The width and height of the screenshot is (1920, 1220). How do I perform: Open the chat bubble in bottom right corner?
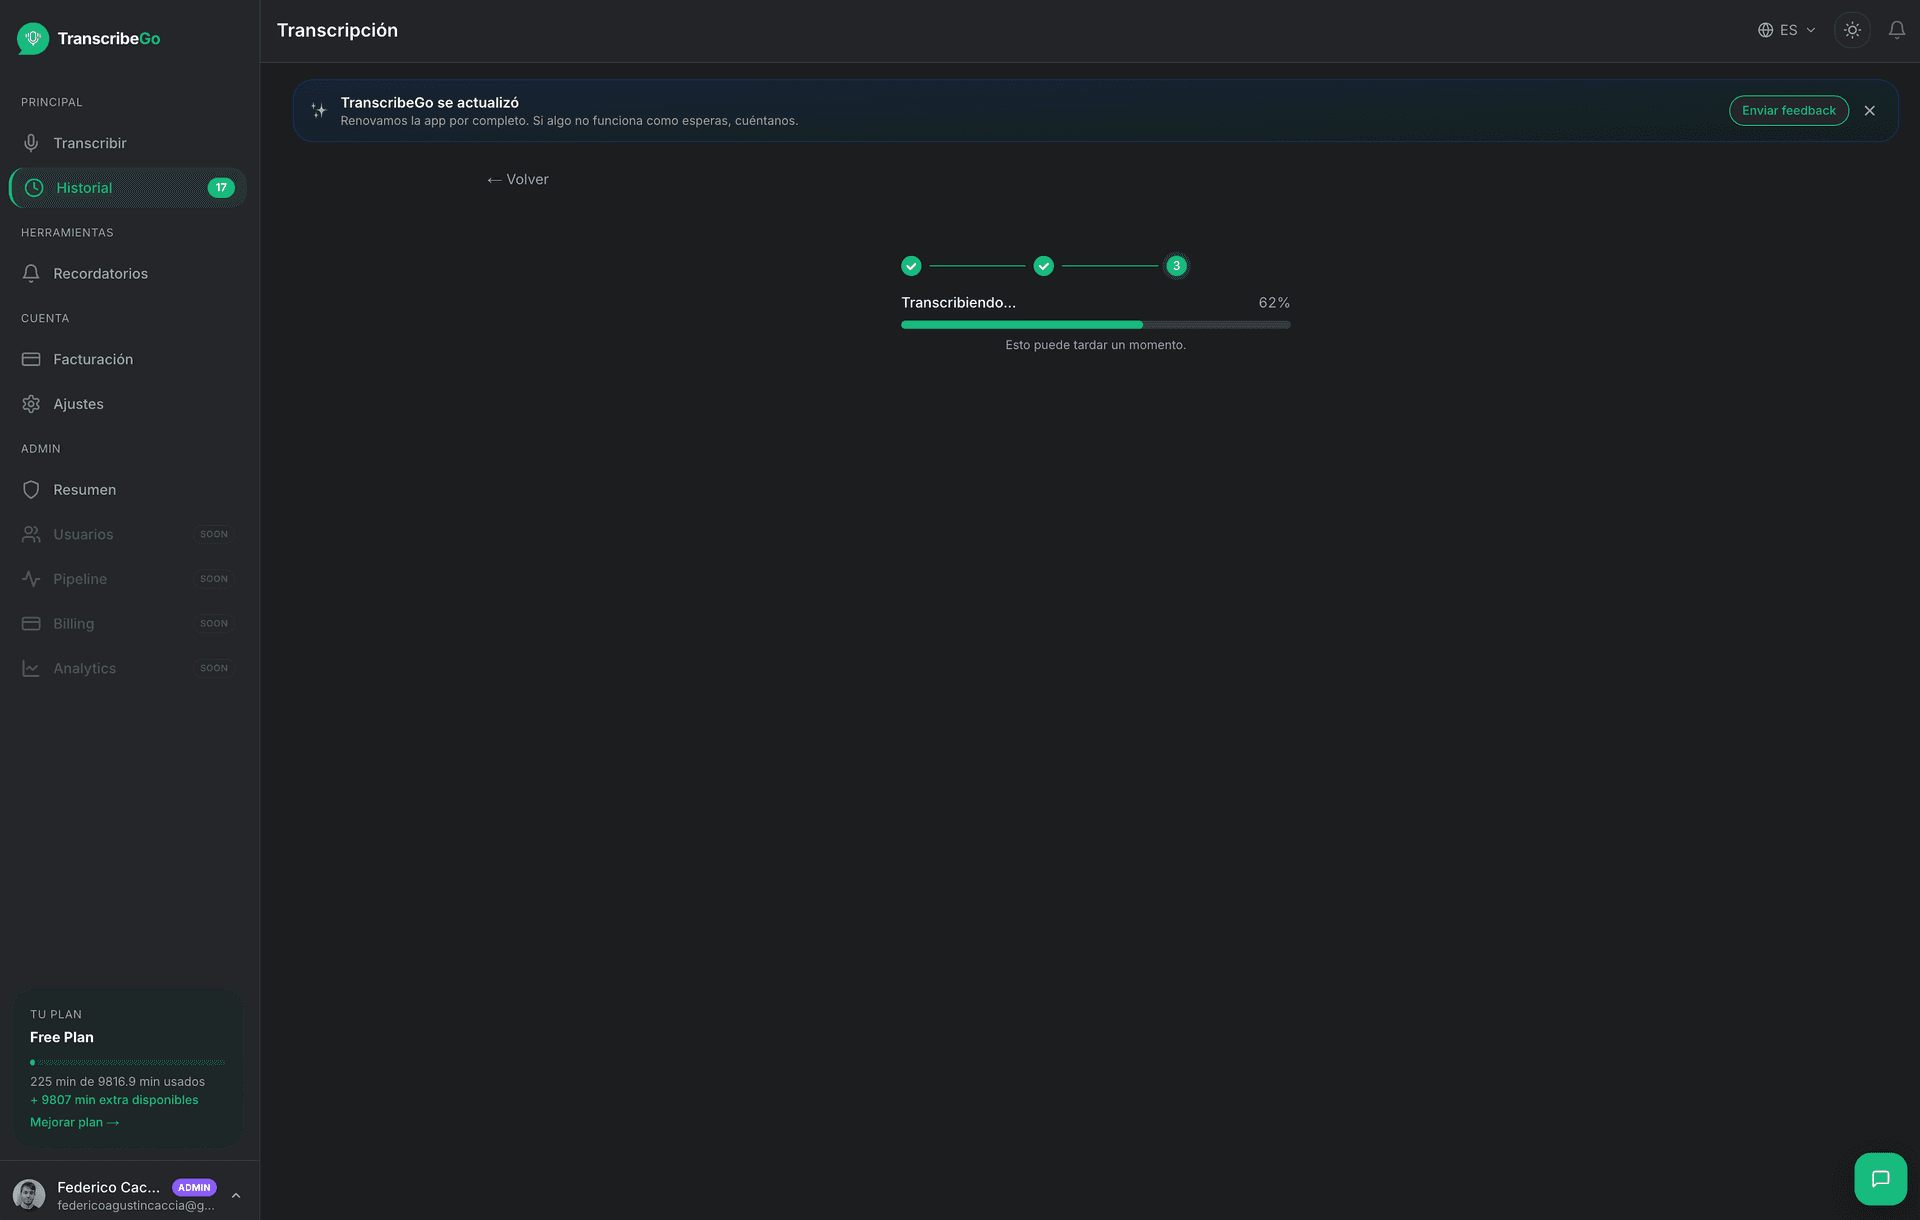1880,1180
